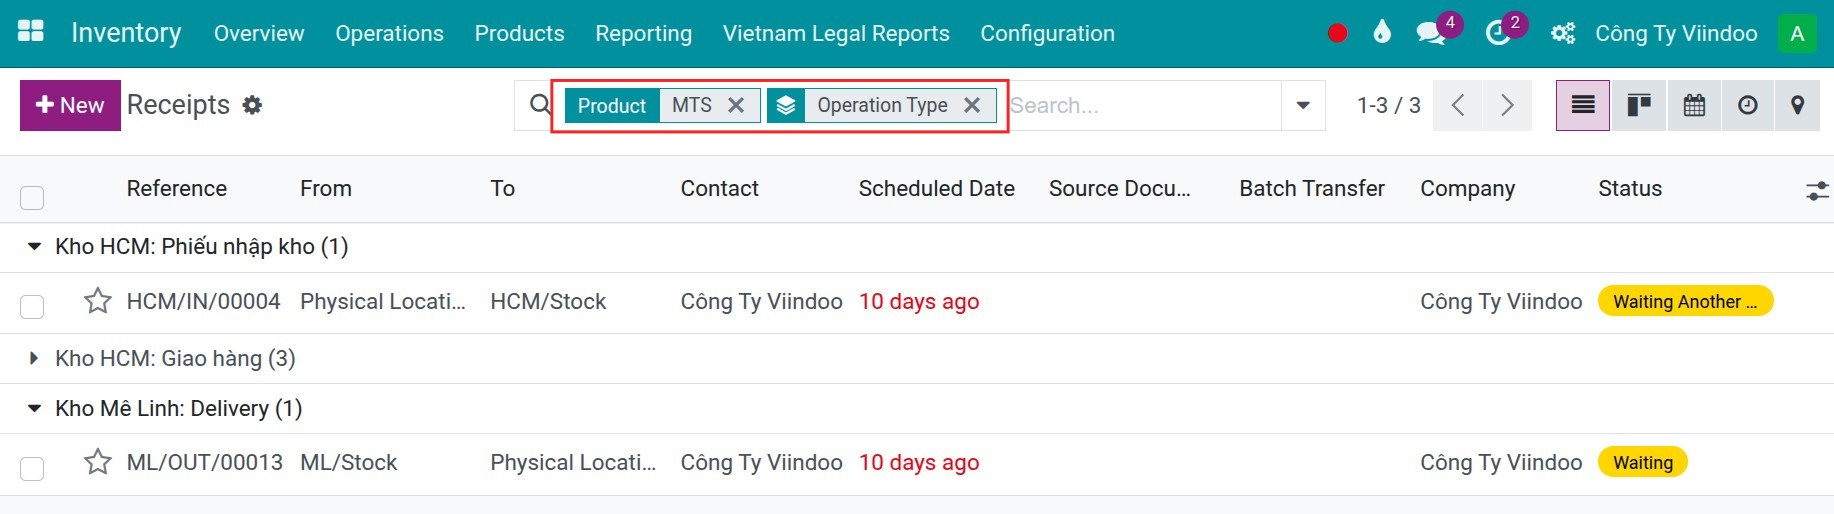Open the Operations menu
The image size is (1834, 514).
click(x=389, y=33)
